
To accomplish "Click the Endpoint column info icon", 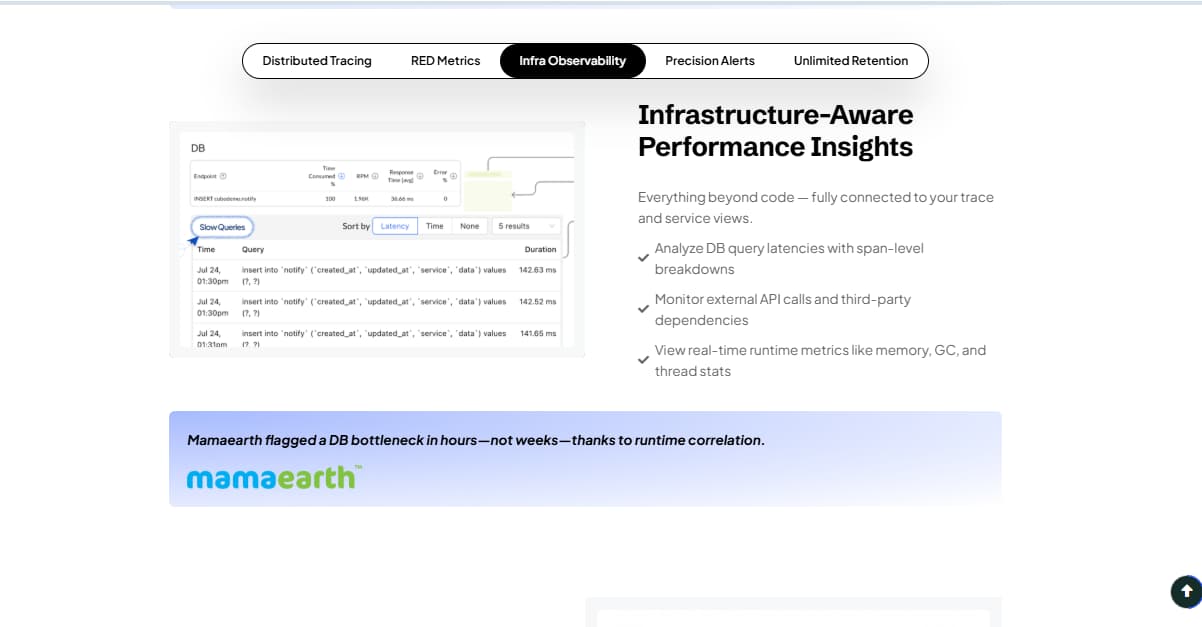I will tap(223, 176).
